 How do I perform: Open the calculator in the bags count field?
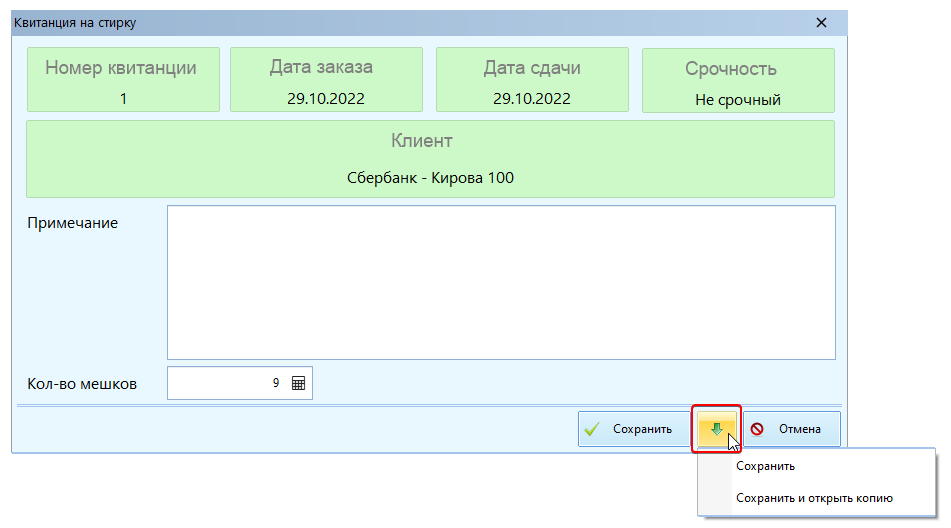click(298, 383)
